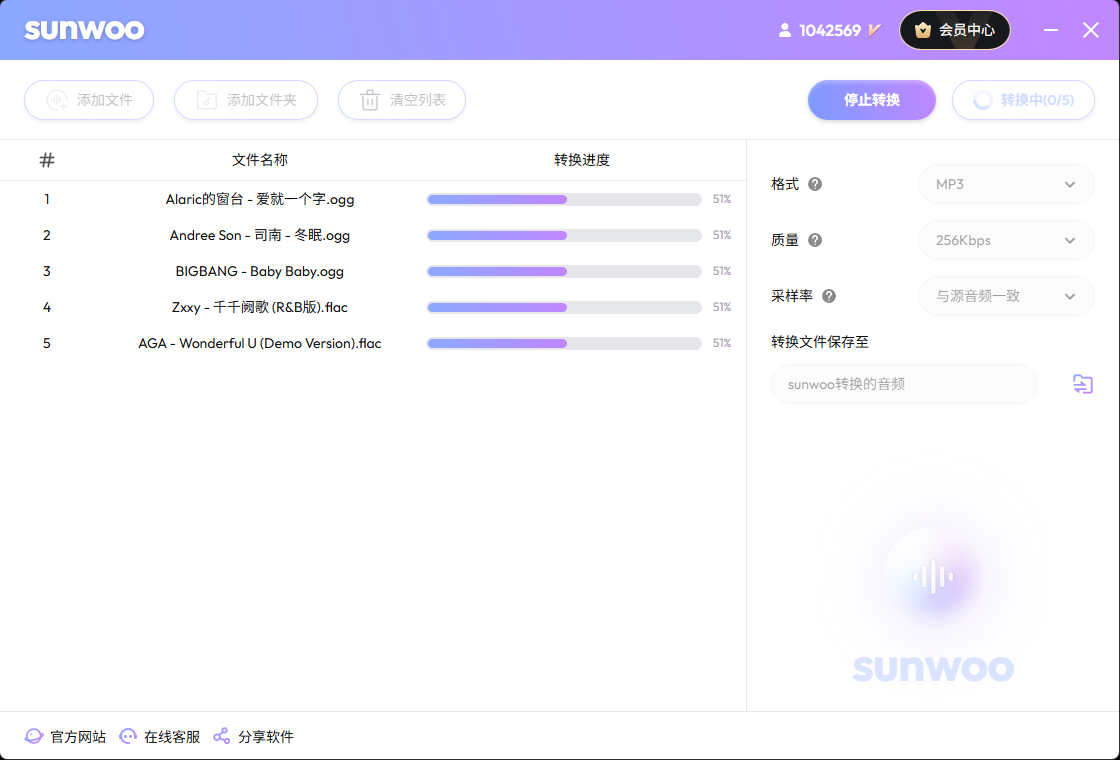Expand the 256Kbps quality dropdown
This screenshot has width=1120, height=760.
coord(1006,240)
